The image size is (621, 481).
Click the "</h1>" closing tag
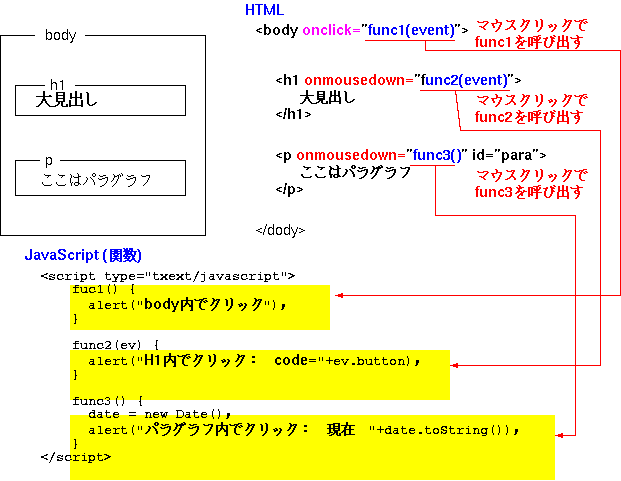coord(293,114)
